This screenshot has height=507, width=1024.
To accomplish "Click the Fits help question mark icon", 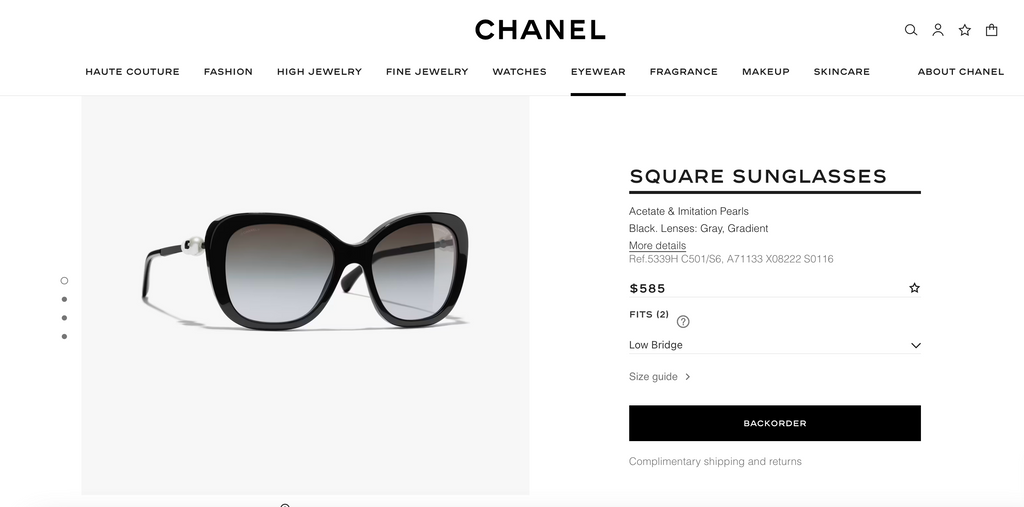I will click(x=683, y=322).
